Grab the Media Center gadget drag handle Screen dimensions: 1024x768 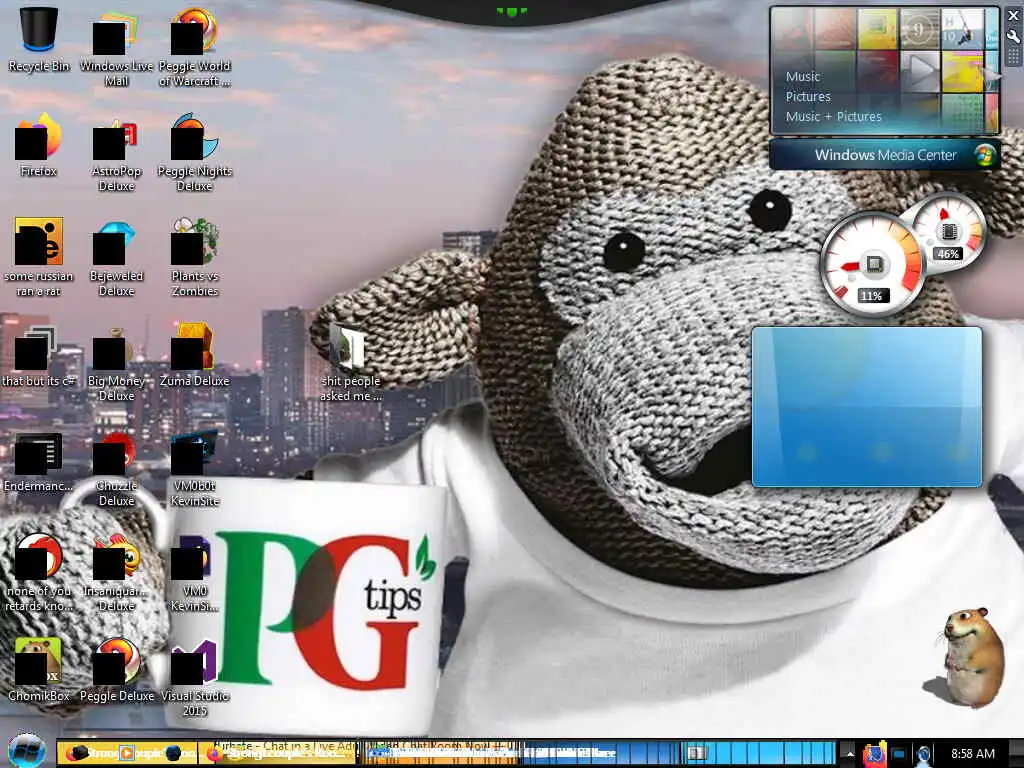(1014, 57)
